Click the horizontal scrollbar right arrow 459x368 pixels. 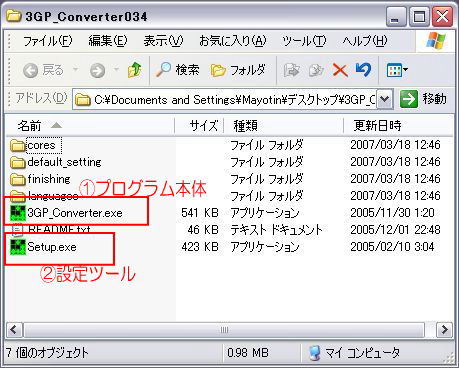click(x=444, y=330)
